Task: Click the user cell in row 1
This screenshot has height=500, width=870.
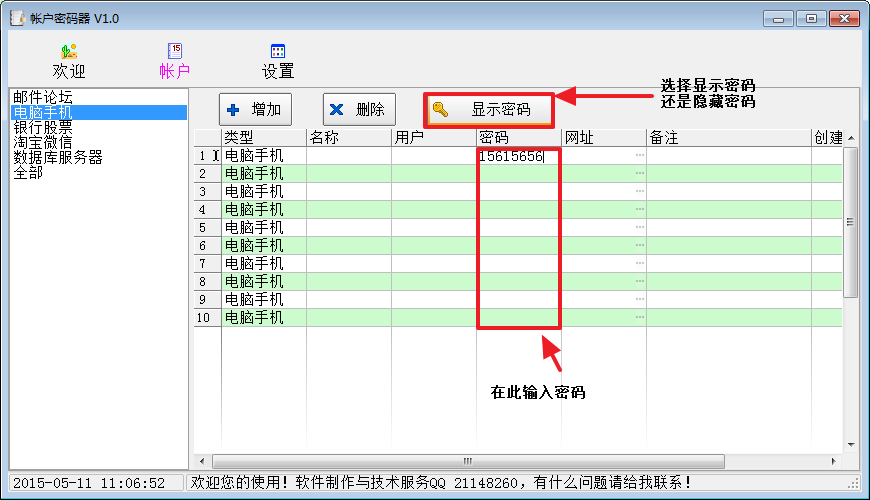Action: click(434, 156)
